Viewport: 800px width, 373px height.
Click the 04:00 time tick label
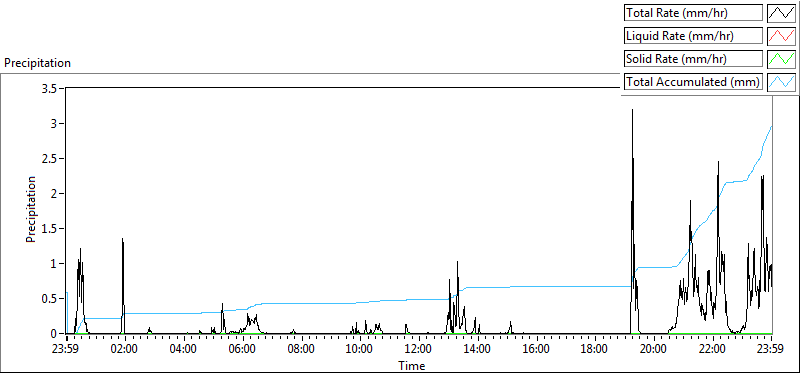pyautogui.click(x=184, y=350)
